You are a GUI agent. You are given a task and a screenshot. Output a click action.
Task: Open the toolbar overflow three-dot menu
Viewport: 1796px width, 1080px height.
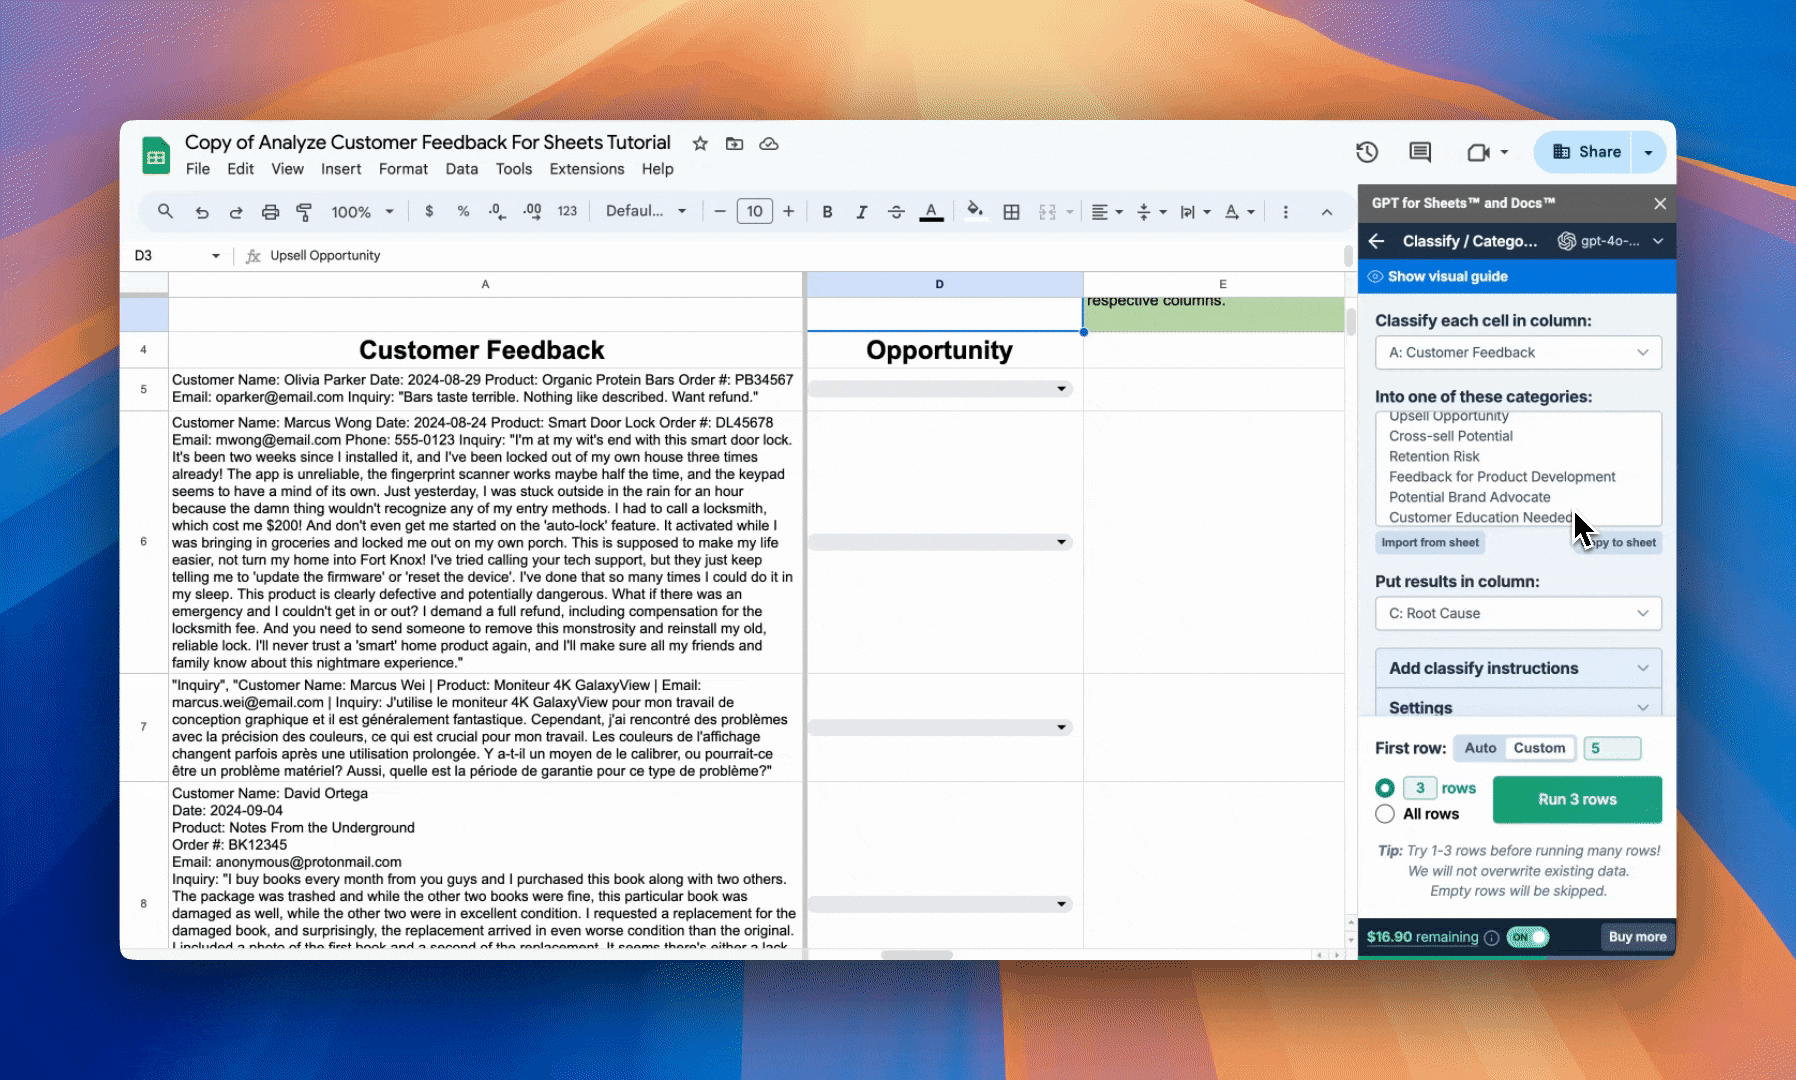[x=1286, y=212]
